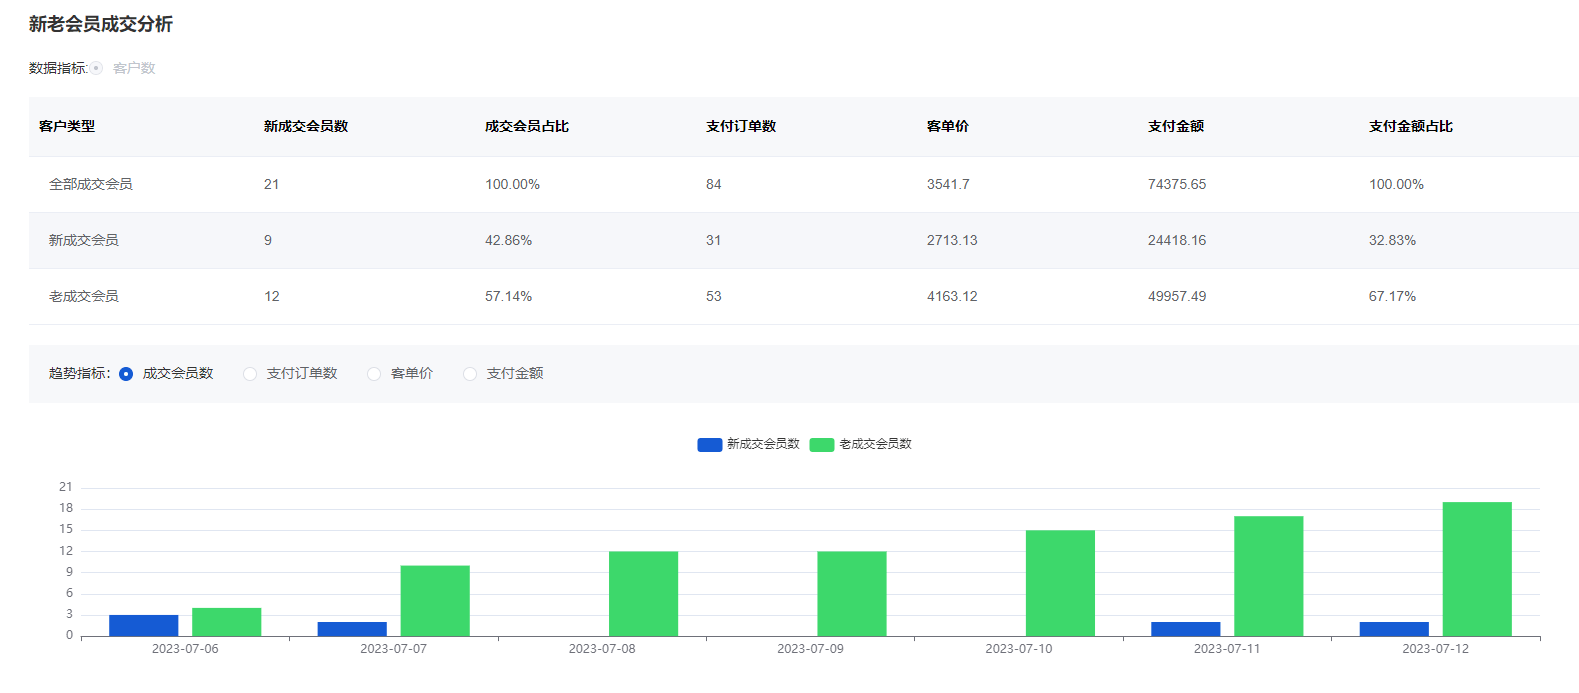Click the 2023-07-08 axis date label

pos(602,649)
